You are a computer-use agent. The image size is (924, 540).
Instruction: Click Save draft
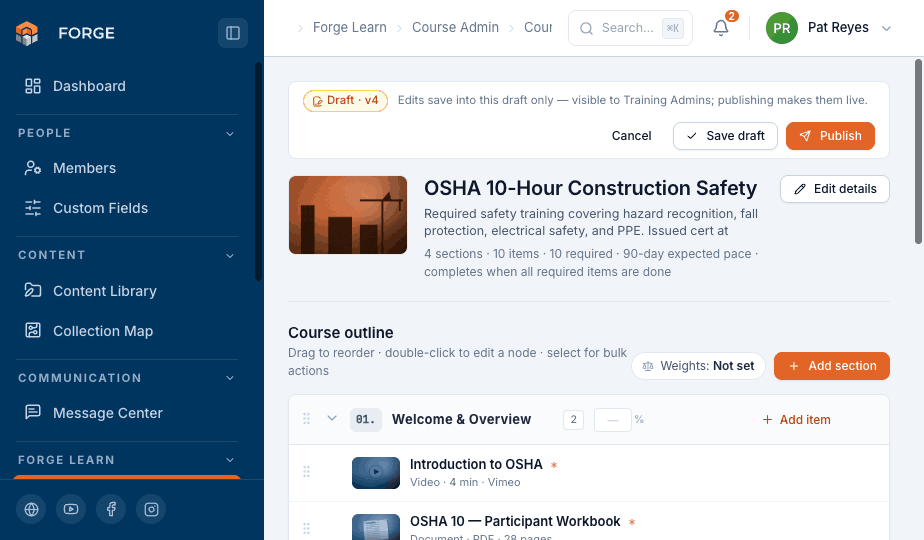point(725,136)
